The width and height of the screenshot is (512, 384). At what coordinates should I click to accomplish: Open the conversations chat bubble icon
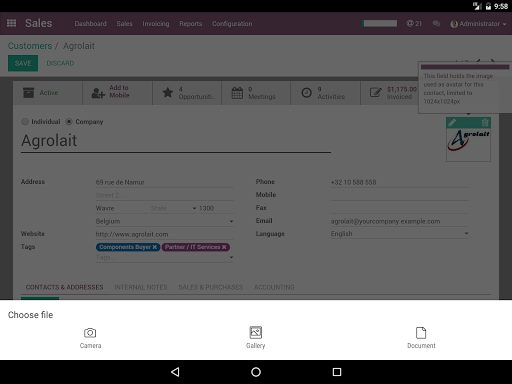436,24
